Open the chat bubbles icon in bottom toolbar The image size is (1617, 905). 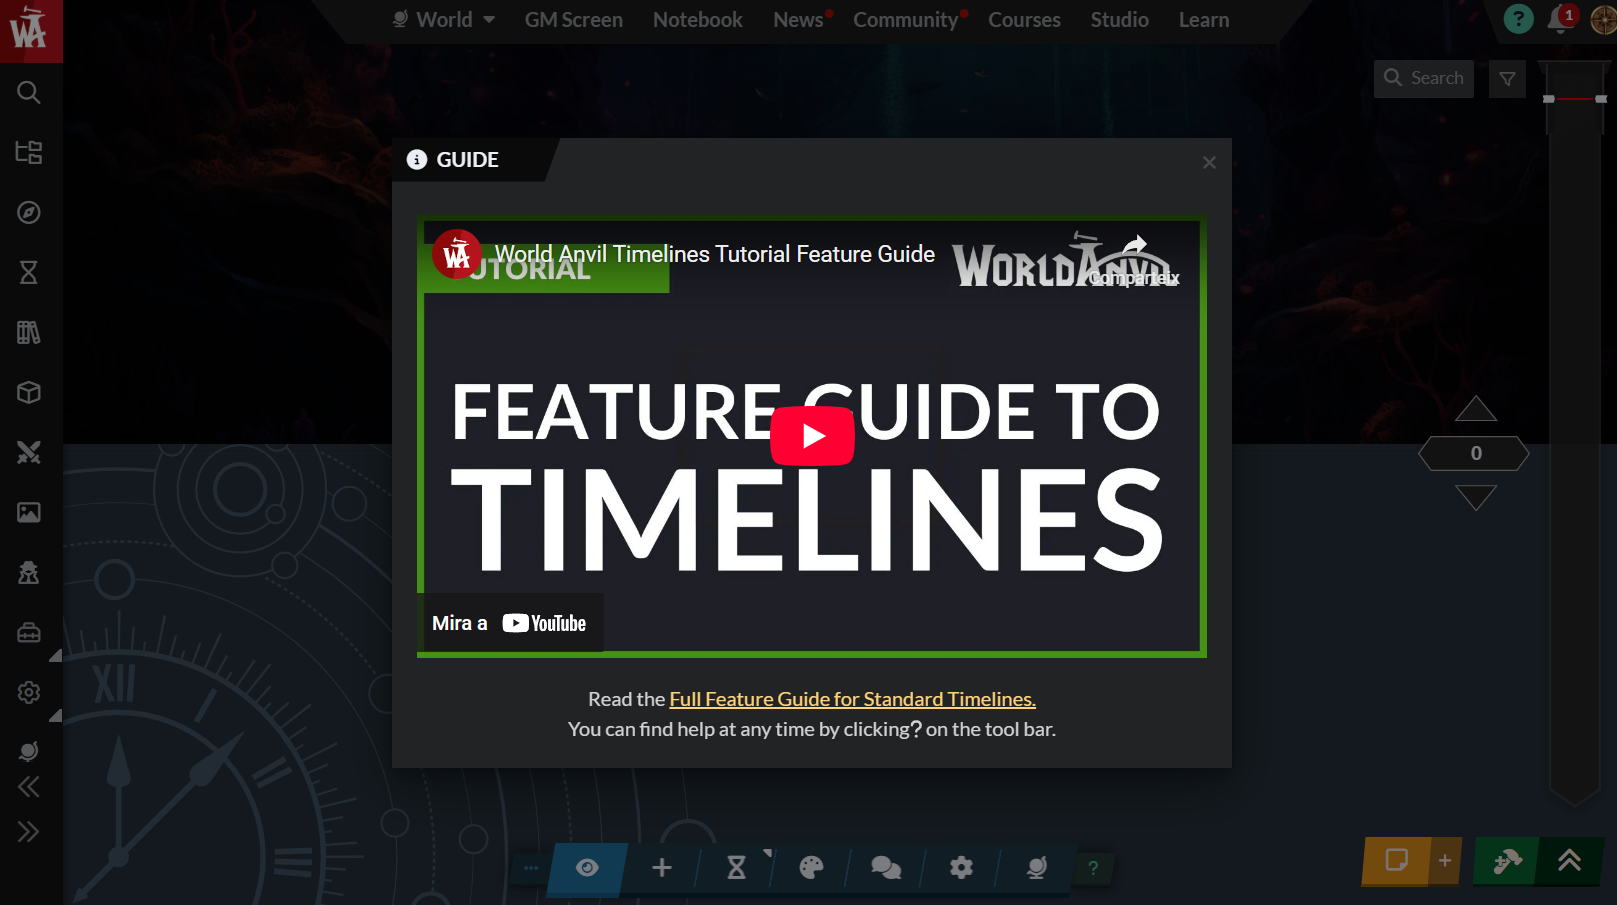[886, 868]
